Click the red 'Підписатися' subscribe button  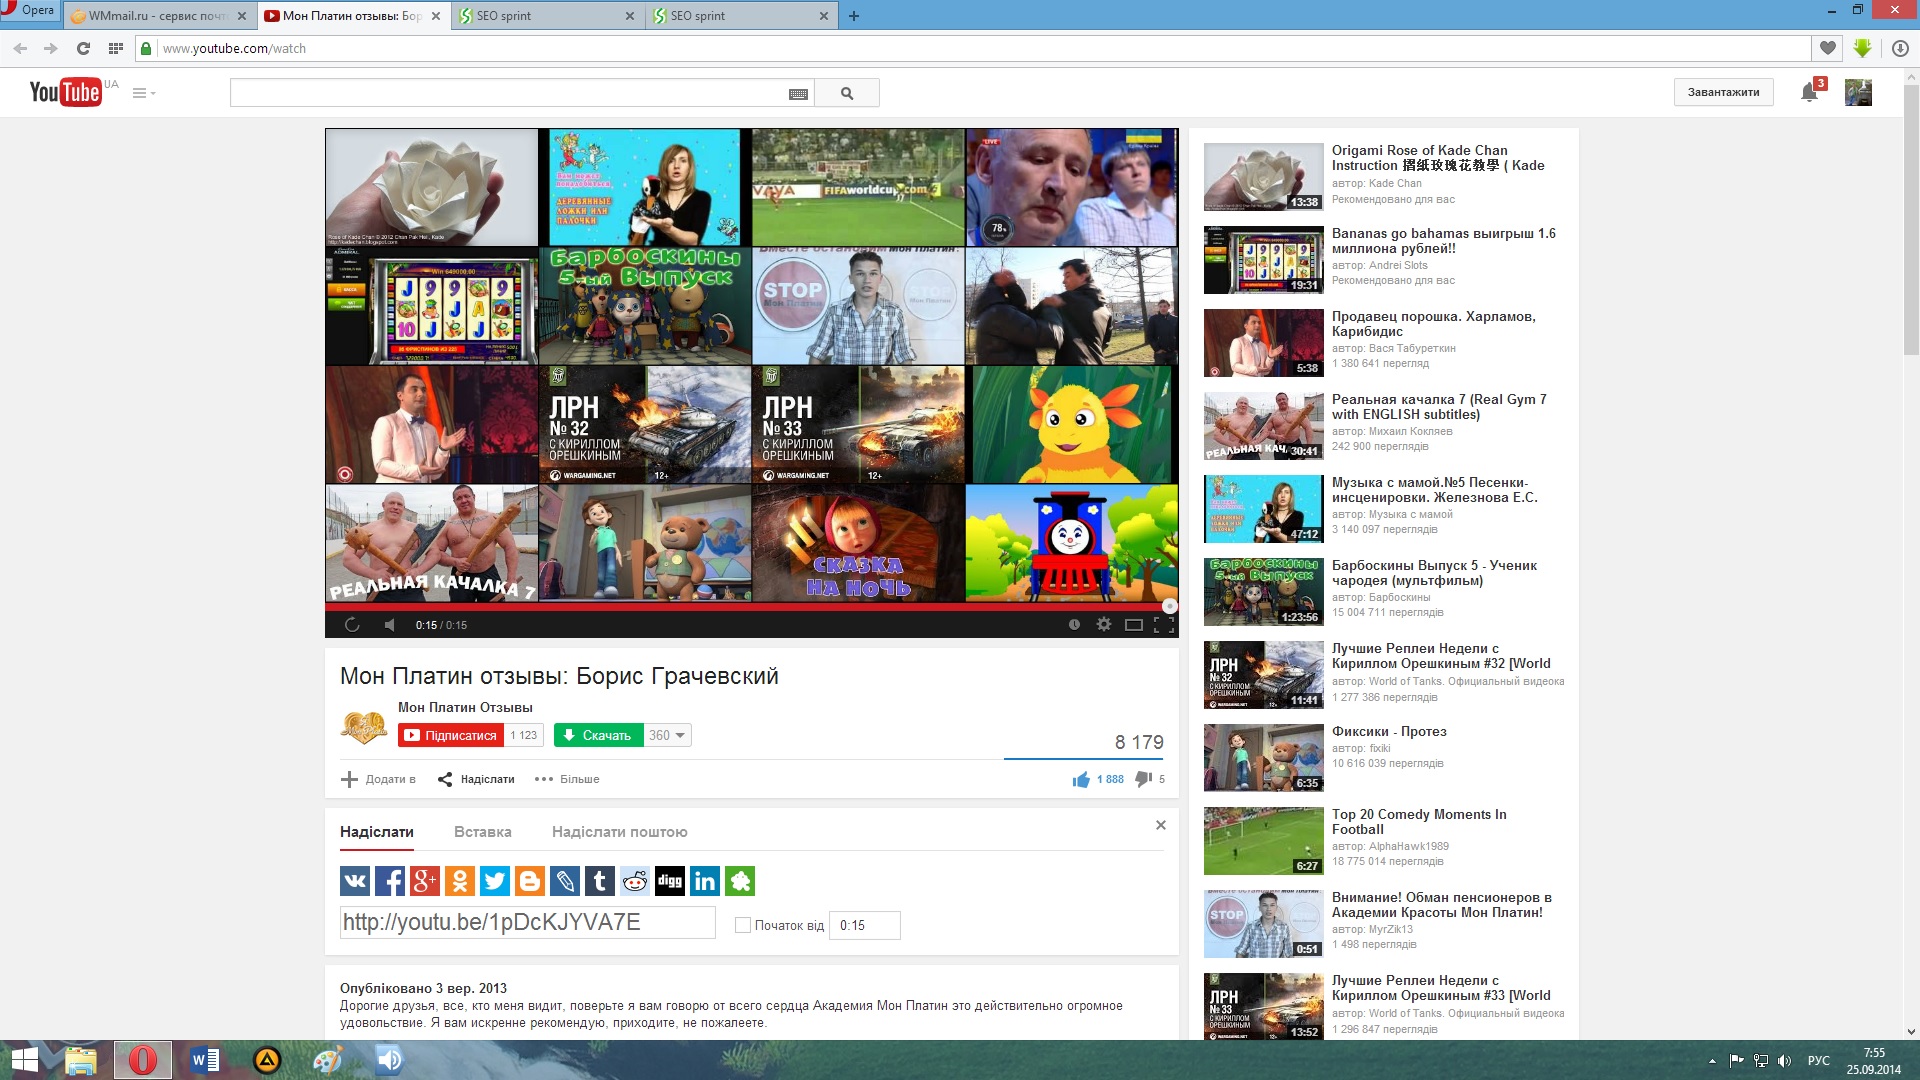[451, 735]
